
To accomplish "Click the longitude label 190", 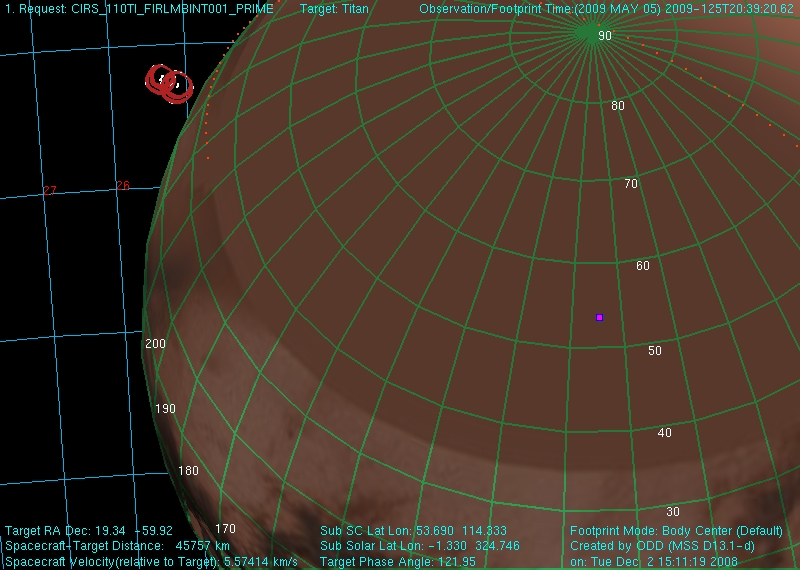I will [x=165, y=409].
